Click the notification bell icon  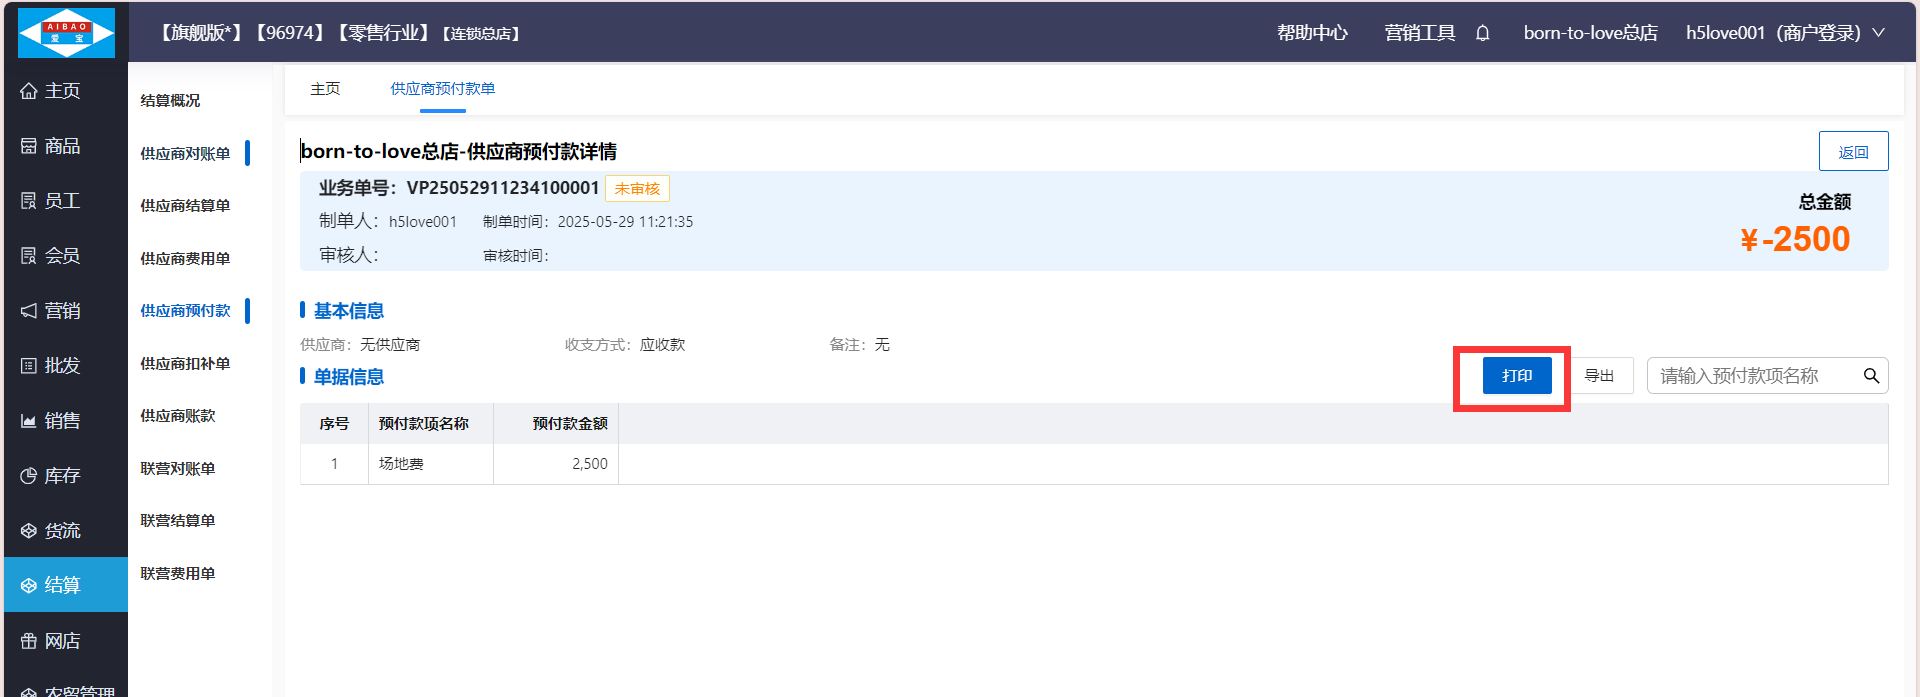click(1482, 33)
